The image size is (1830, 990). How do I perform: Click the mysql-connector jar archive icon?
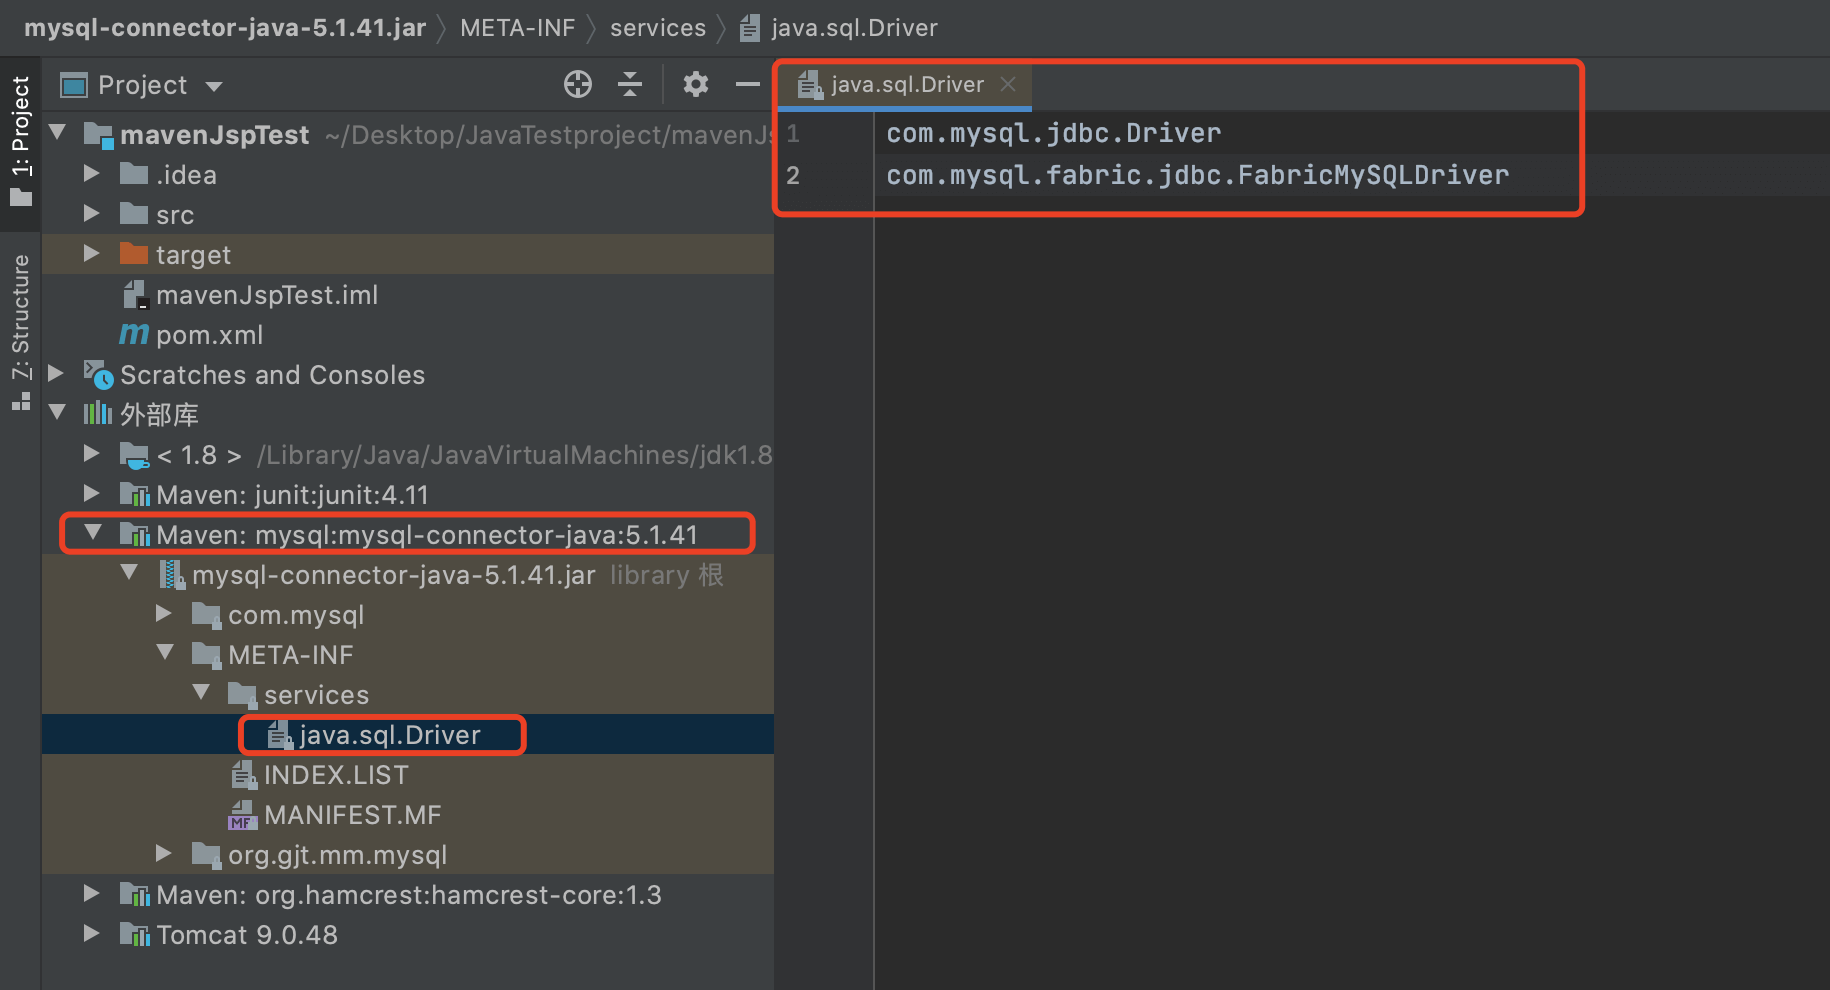coord(172,575)
